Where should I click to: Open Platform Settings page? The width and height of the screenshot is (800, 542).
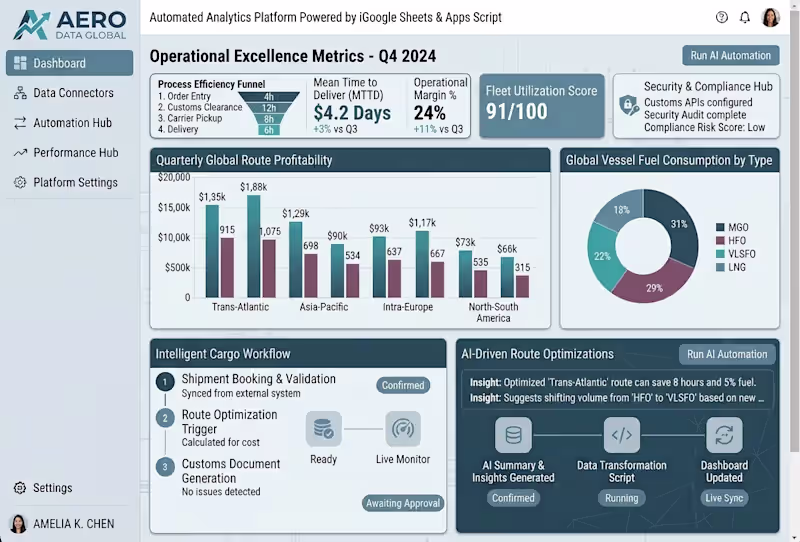click(69, 182)
